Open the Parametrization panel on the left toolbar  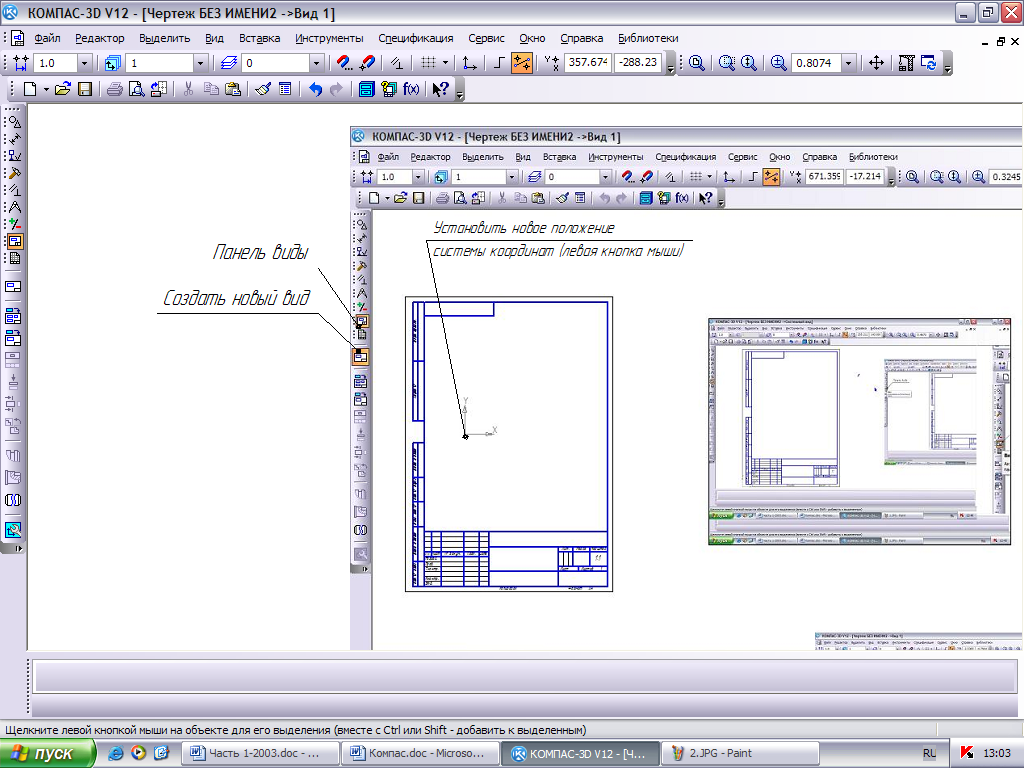pos(14,190)
